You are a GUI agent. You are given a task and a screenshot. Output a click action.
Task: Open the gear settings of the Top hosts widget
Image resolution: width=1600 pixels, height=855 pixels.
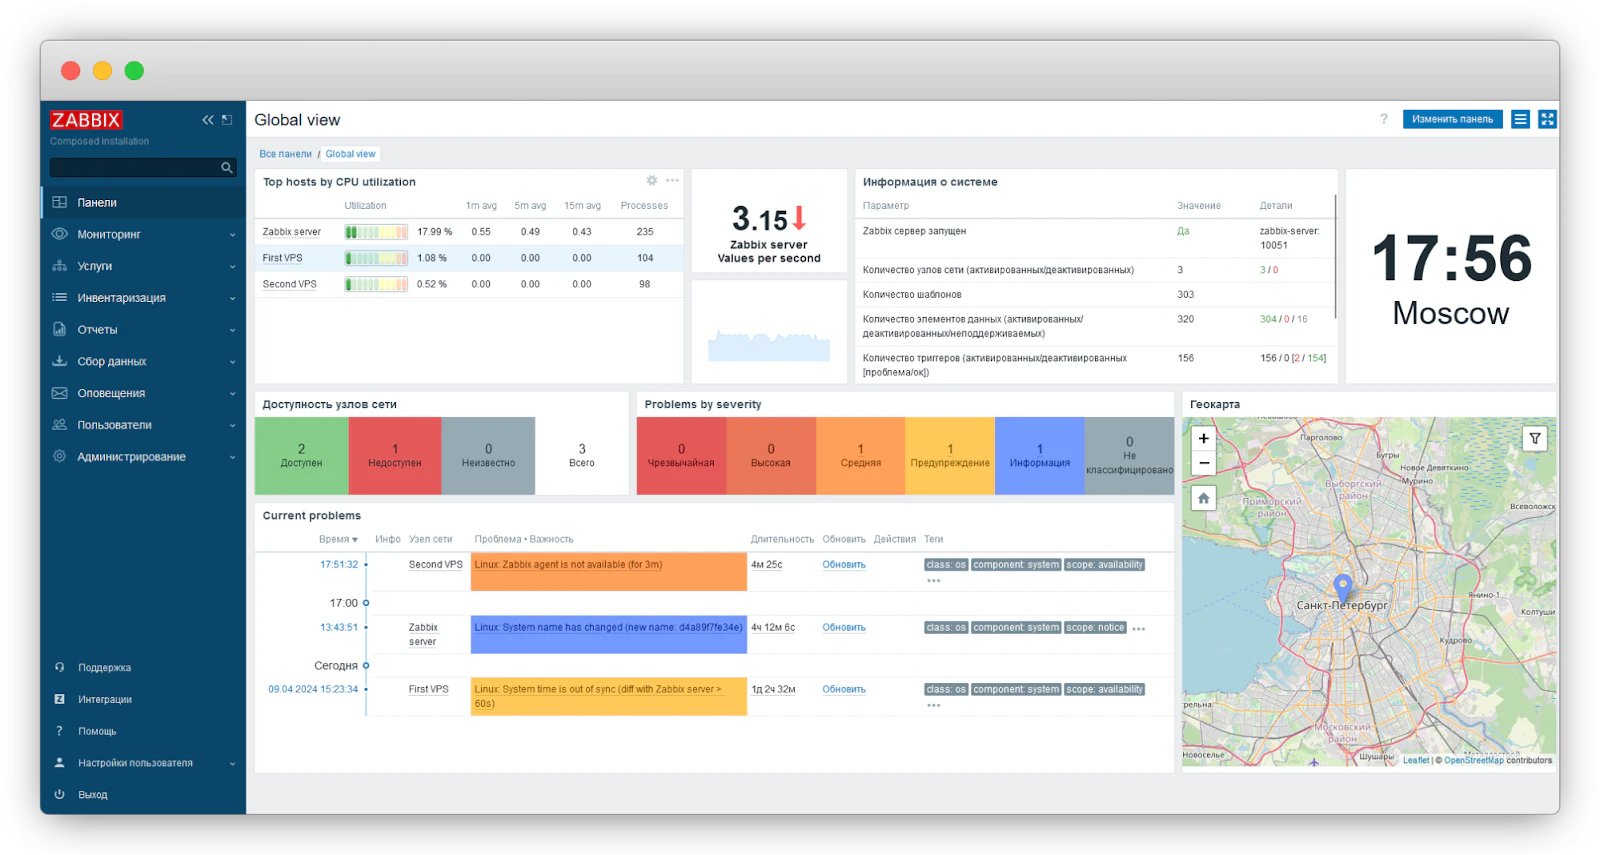click(652, 181)
